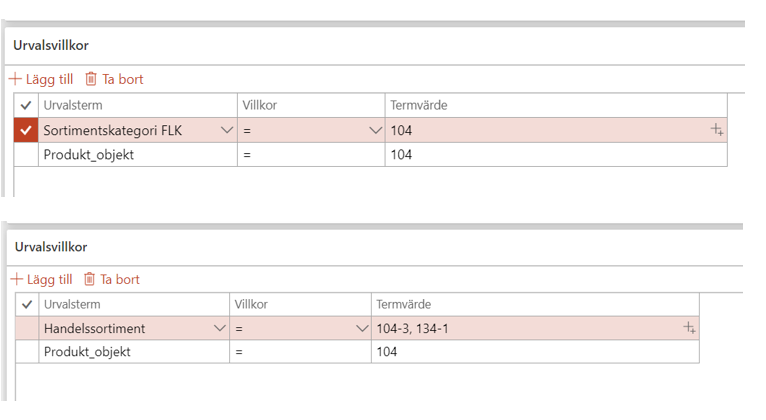Open the Sortimentskategori FLK term dropdown

click(227, 130)
